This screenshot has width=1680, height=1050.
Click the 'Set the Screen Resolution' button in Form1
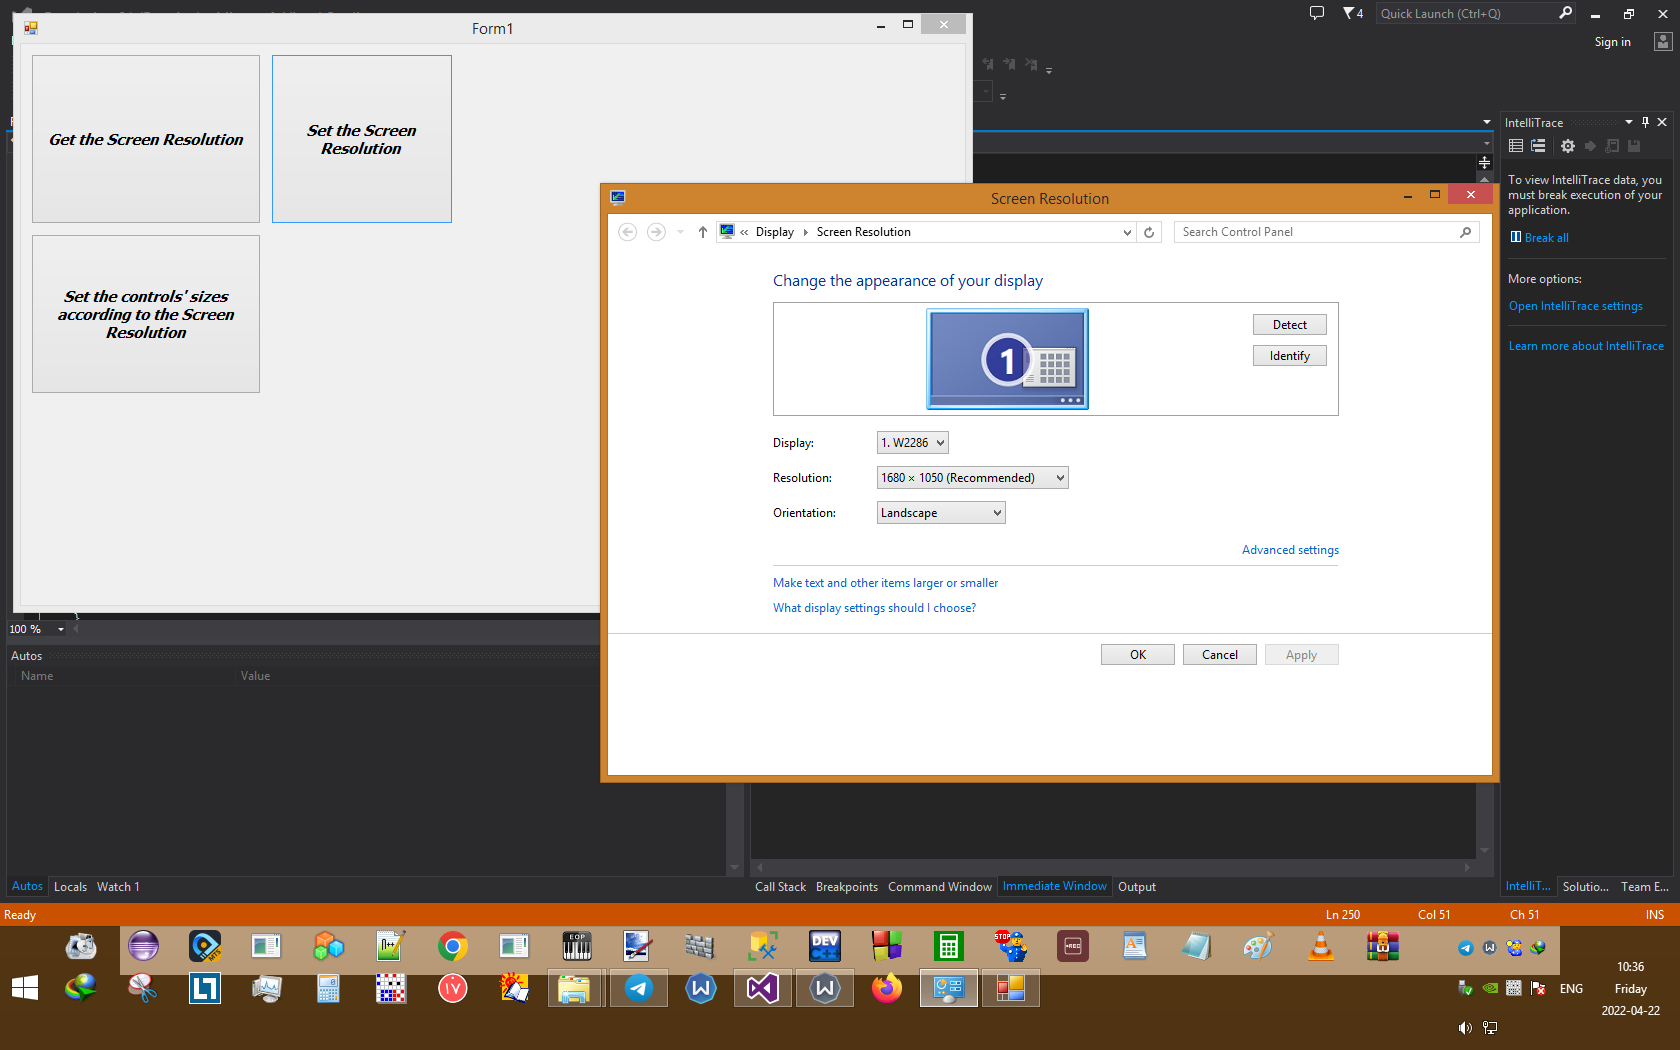coord(362,139)
